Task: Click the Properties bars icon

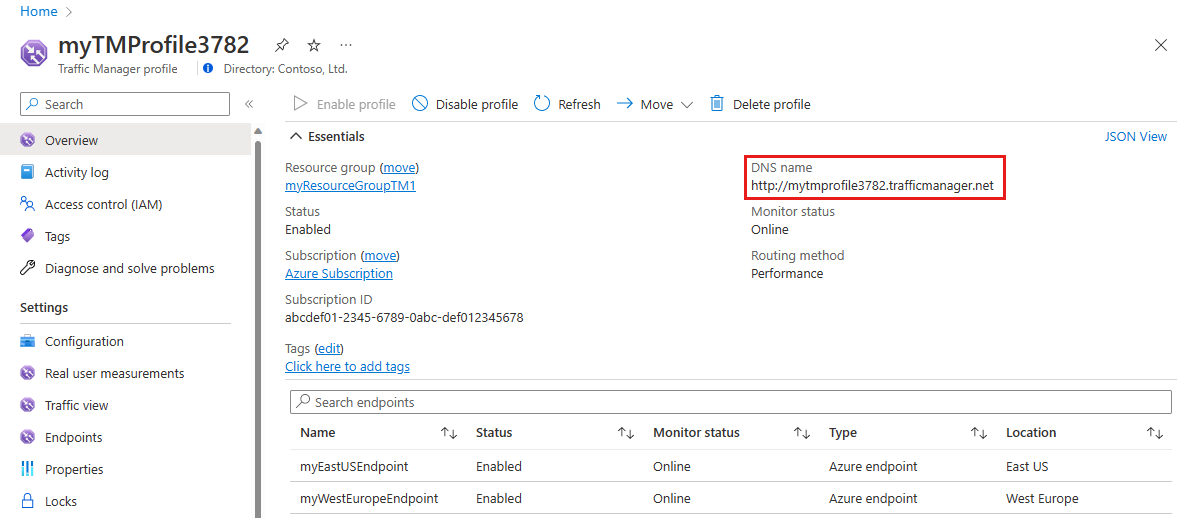Action: 28,469
